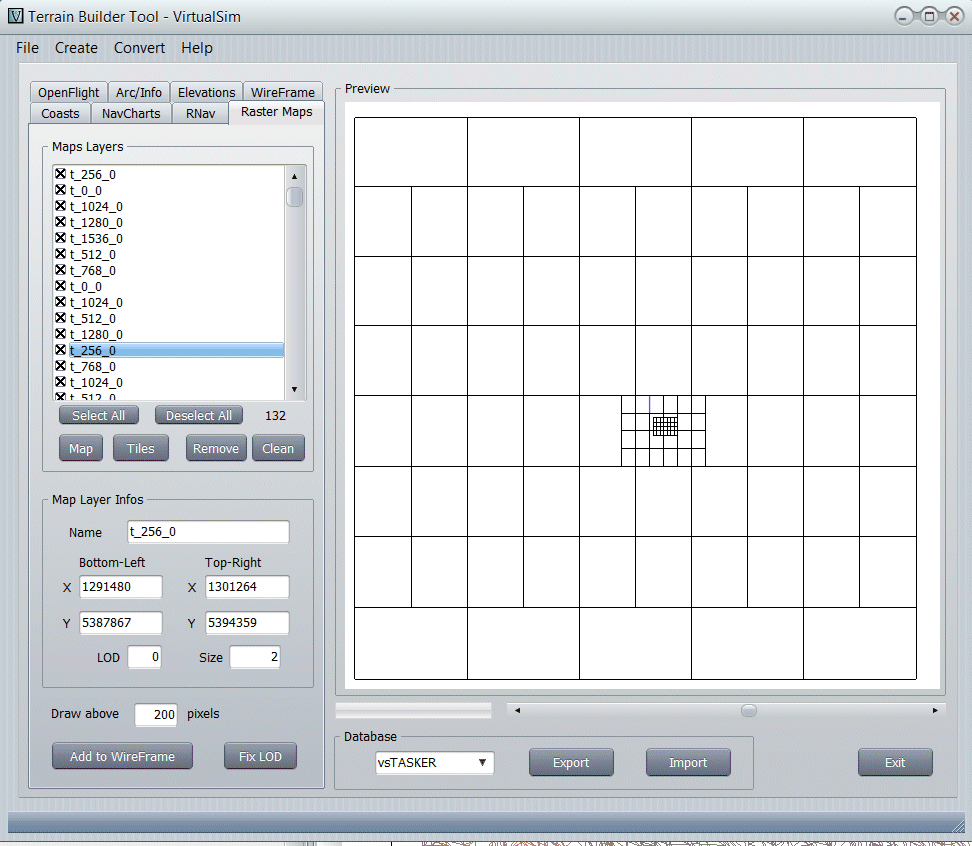972x846 pixels.
Task: Open the NavCharts tab
Action: pos(131,113)
